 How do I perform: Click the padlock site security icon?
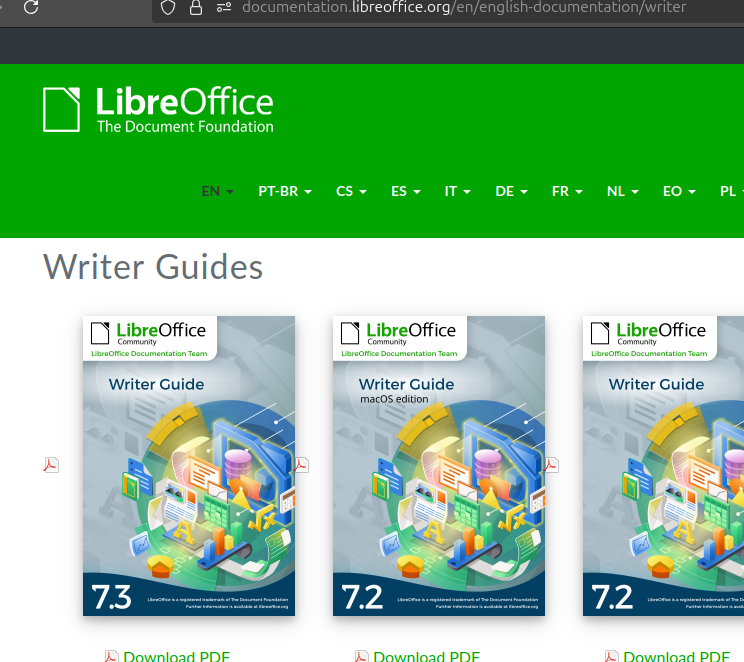pyautogui.click(x=195, y=7)
